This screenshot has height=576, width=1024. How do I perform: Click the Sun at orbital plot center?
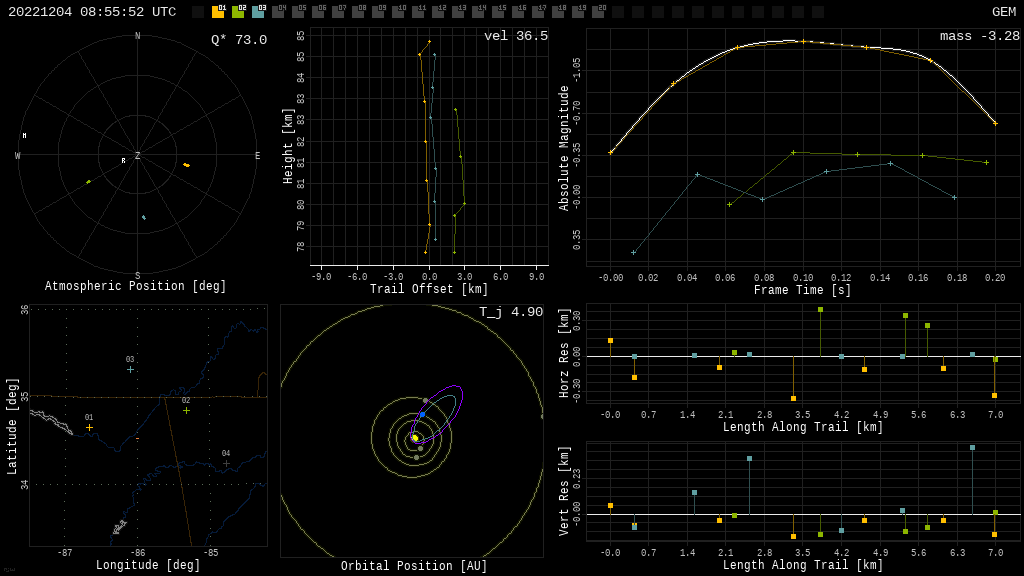414,438
